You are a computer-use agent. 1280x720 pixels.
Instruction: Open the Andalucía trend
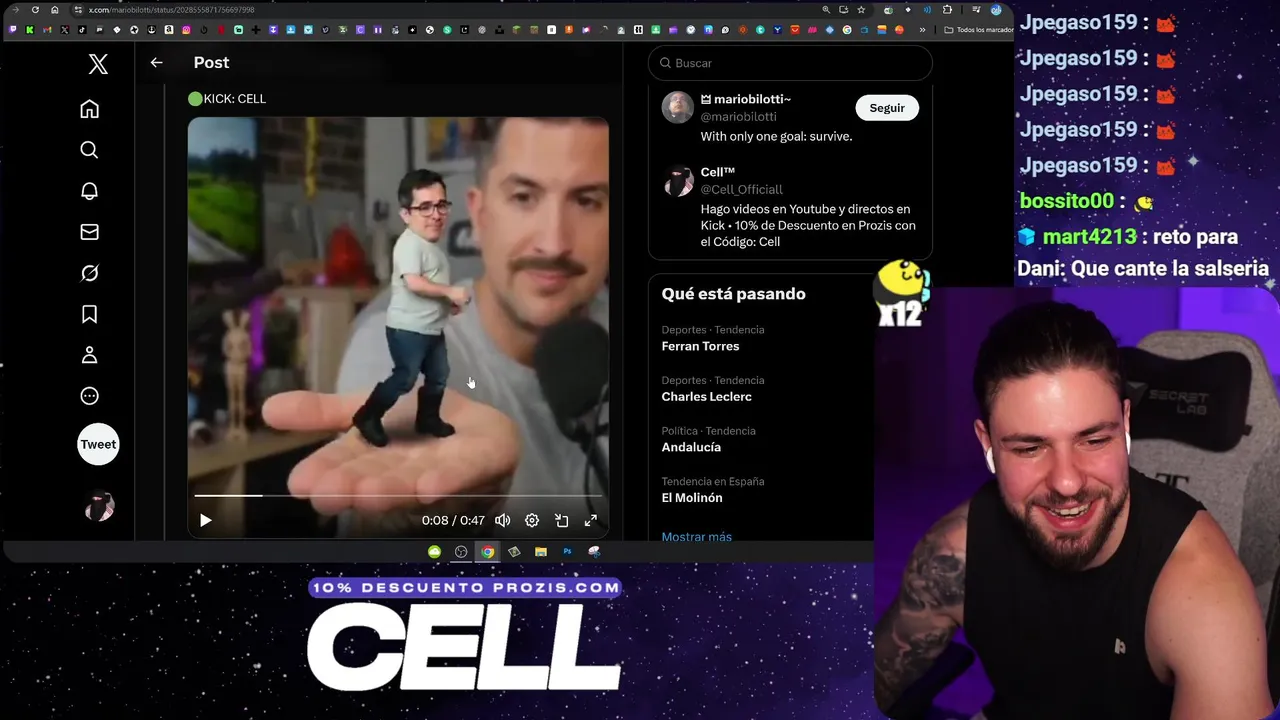(691, 447)
